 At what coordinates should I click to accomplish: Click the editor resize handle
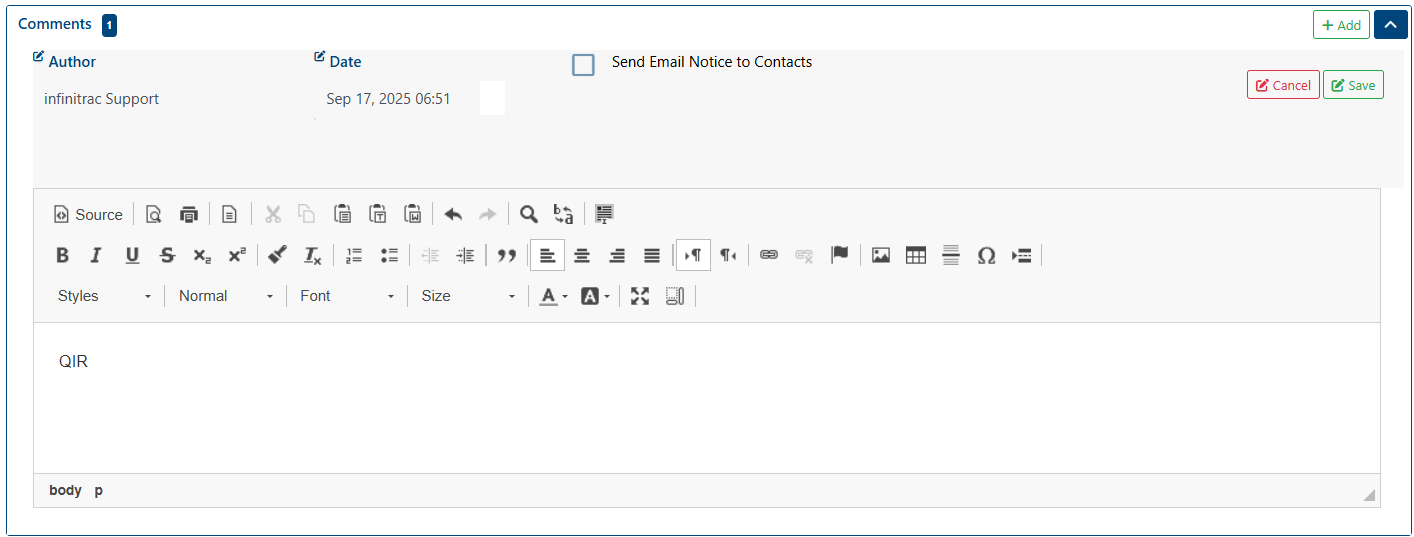tap(1368, 494)
